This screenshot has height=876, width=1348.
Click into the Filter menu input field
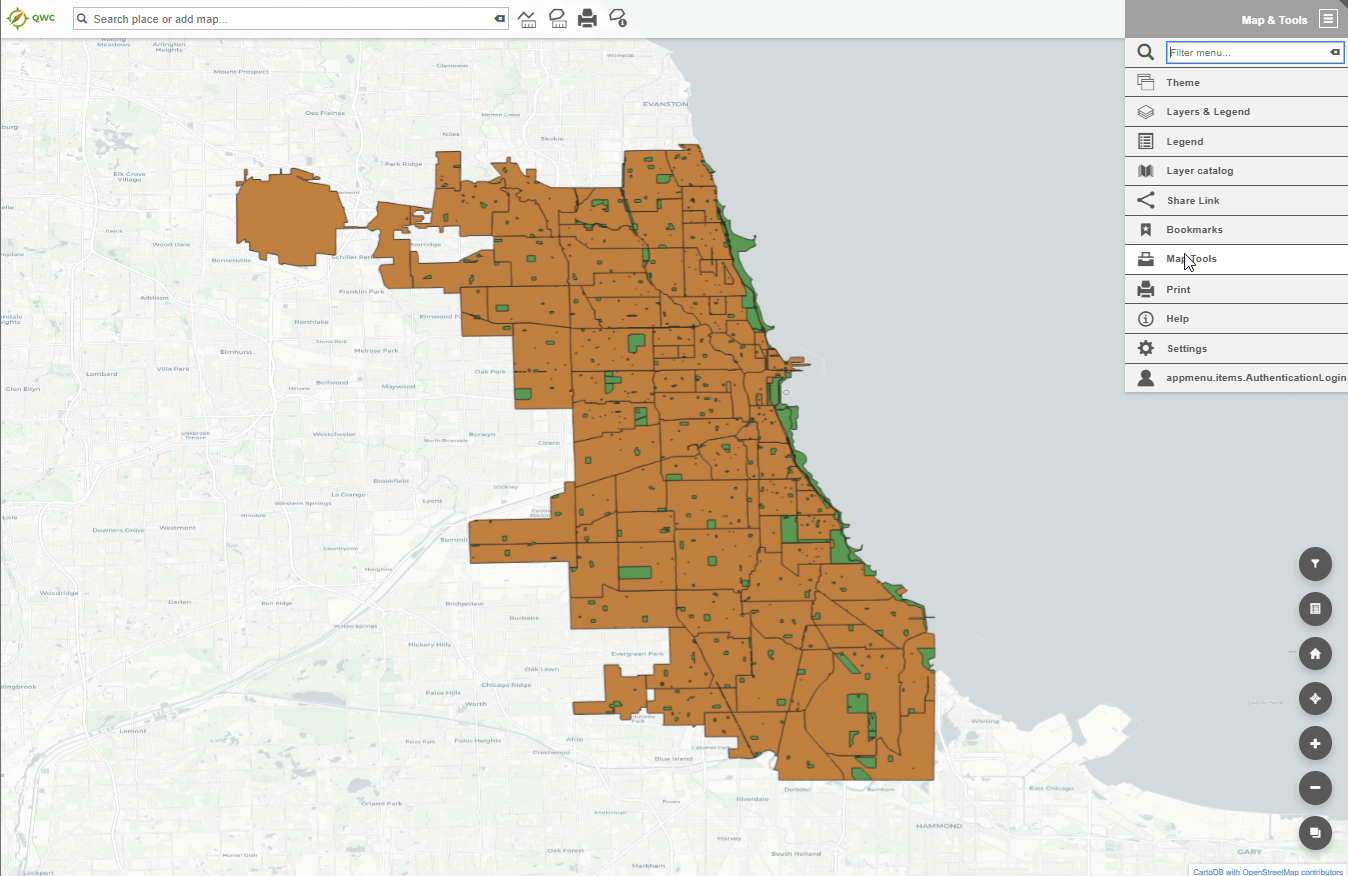[x=1246, y=52]
